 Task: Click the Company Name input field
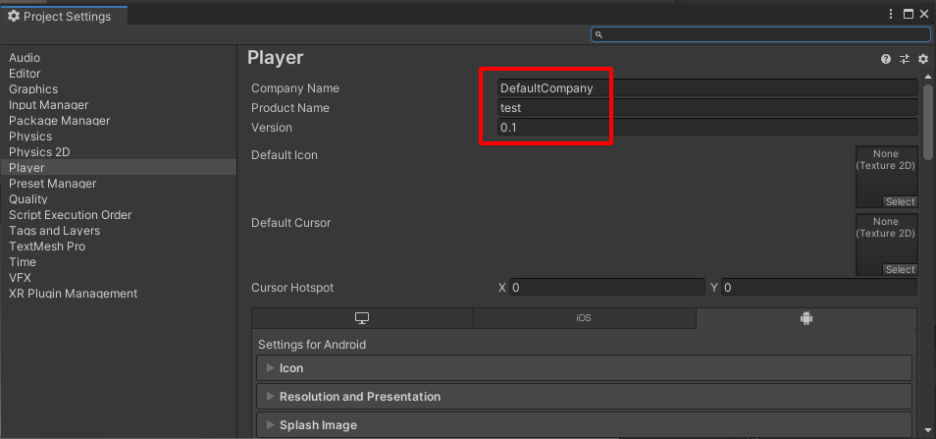pyautogui.click(x=707, y=88)
